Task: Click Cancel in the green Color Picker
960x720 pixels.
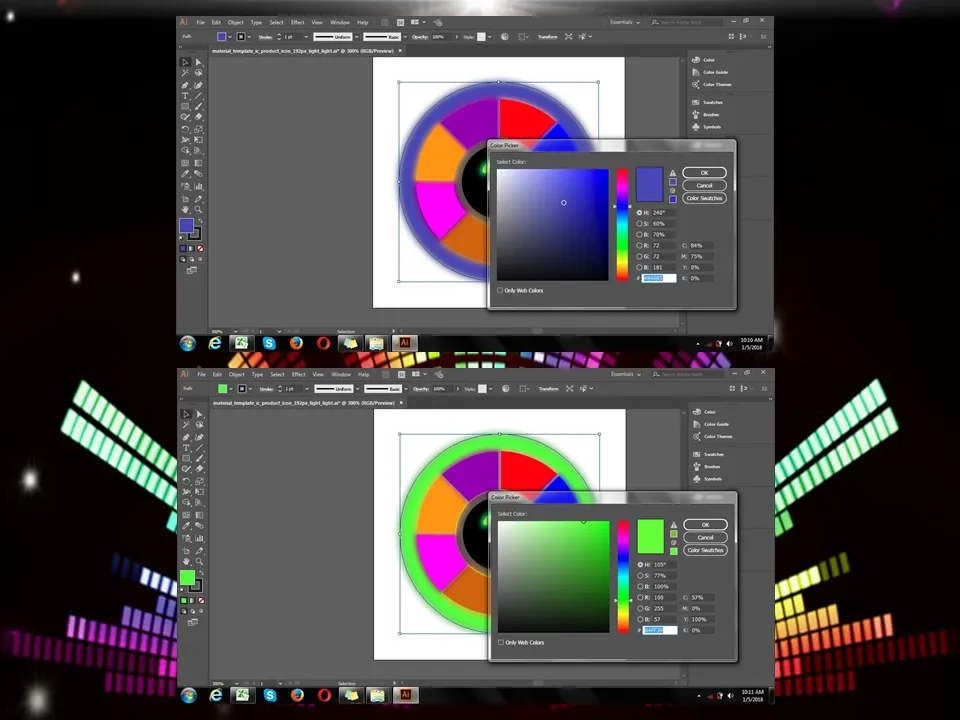Action: point(705,538)
